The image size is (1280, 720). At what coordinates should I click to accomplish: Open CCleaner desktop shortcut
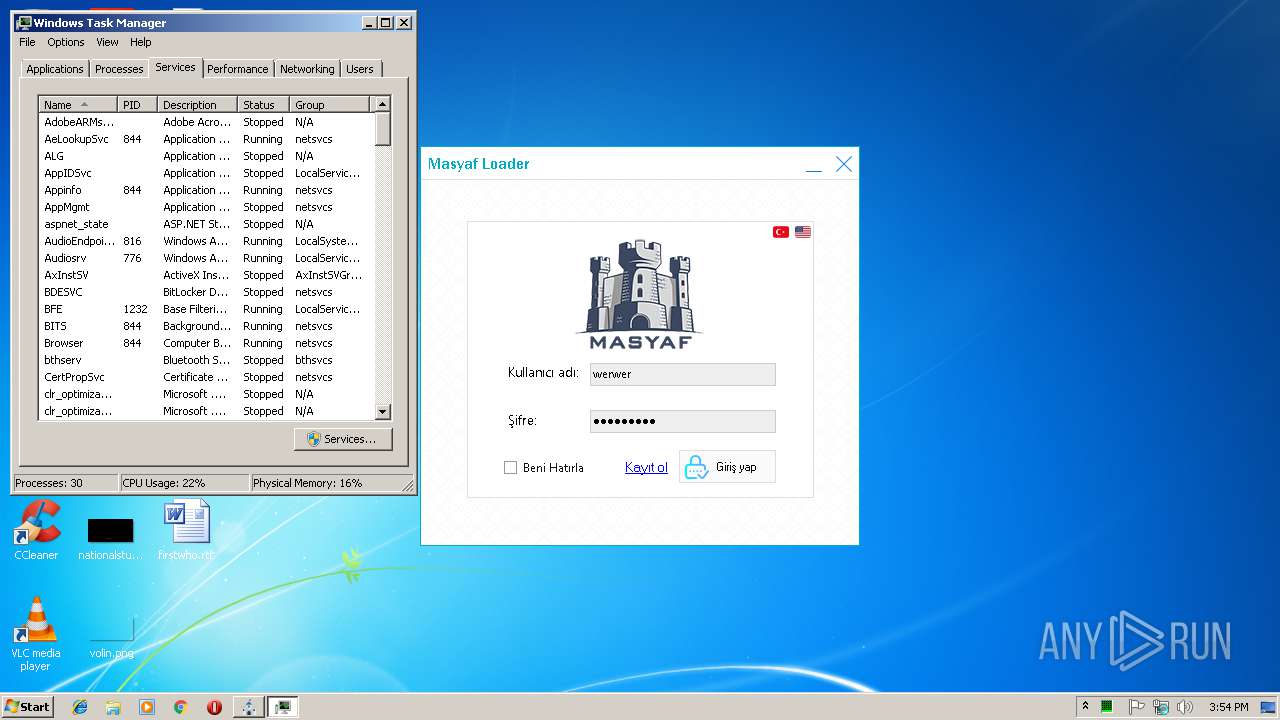pos(36,530)
